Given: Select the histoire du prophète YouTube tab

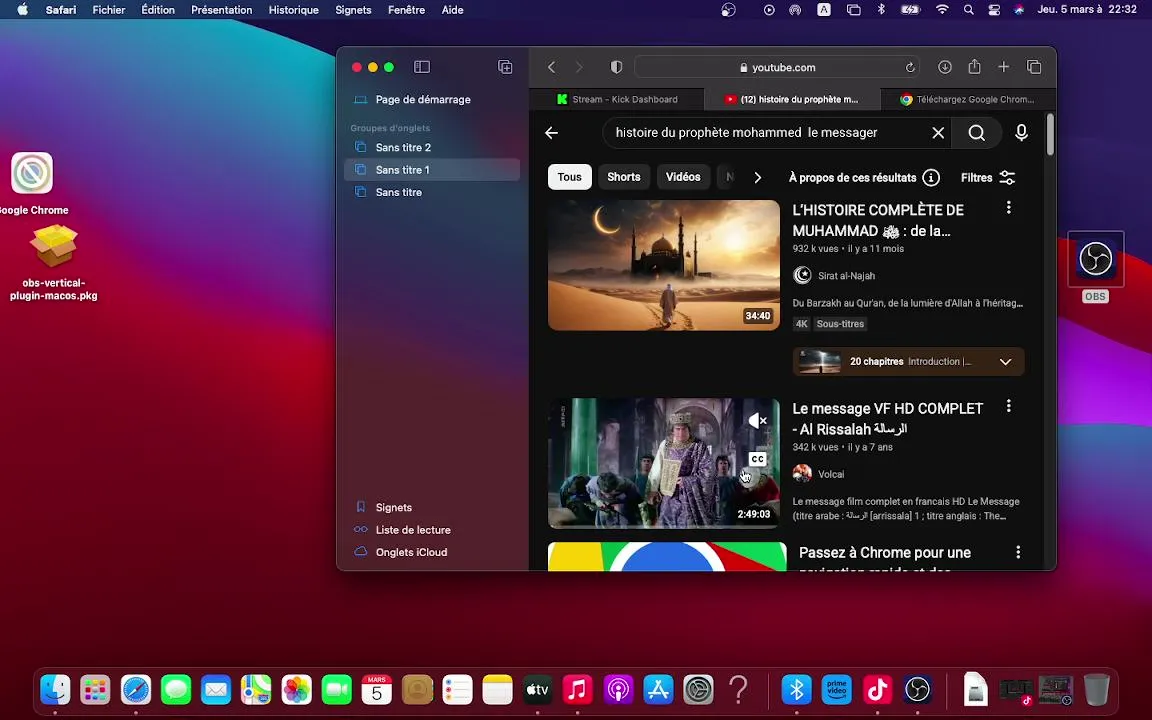Looking at the screenshot, I should (x=791, y=99).
